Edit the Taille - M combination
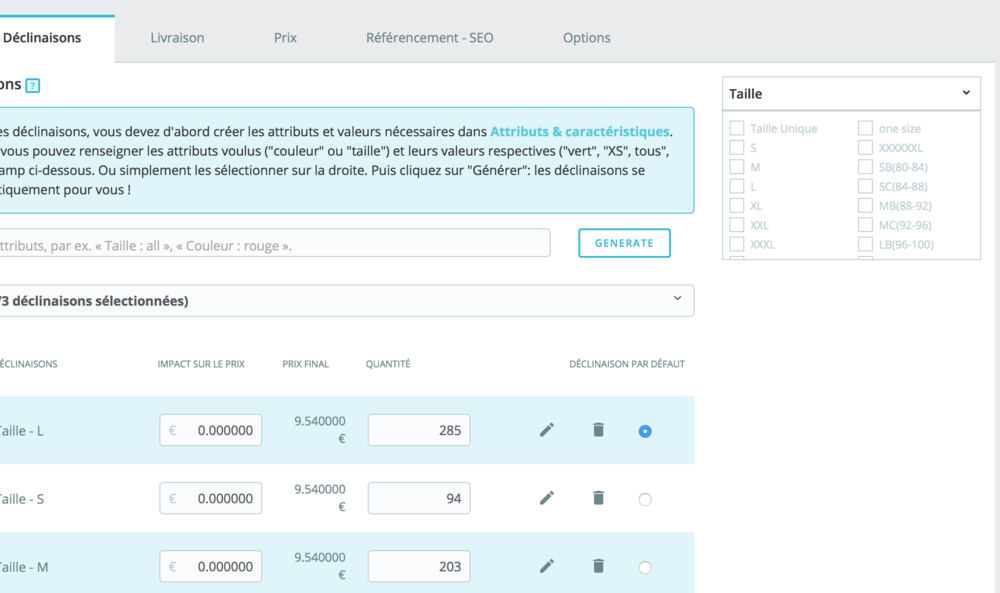This screenshot has height=593, width=1000. coord(547,566)
